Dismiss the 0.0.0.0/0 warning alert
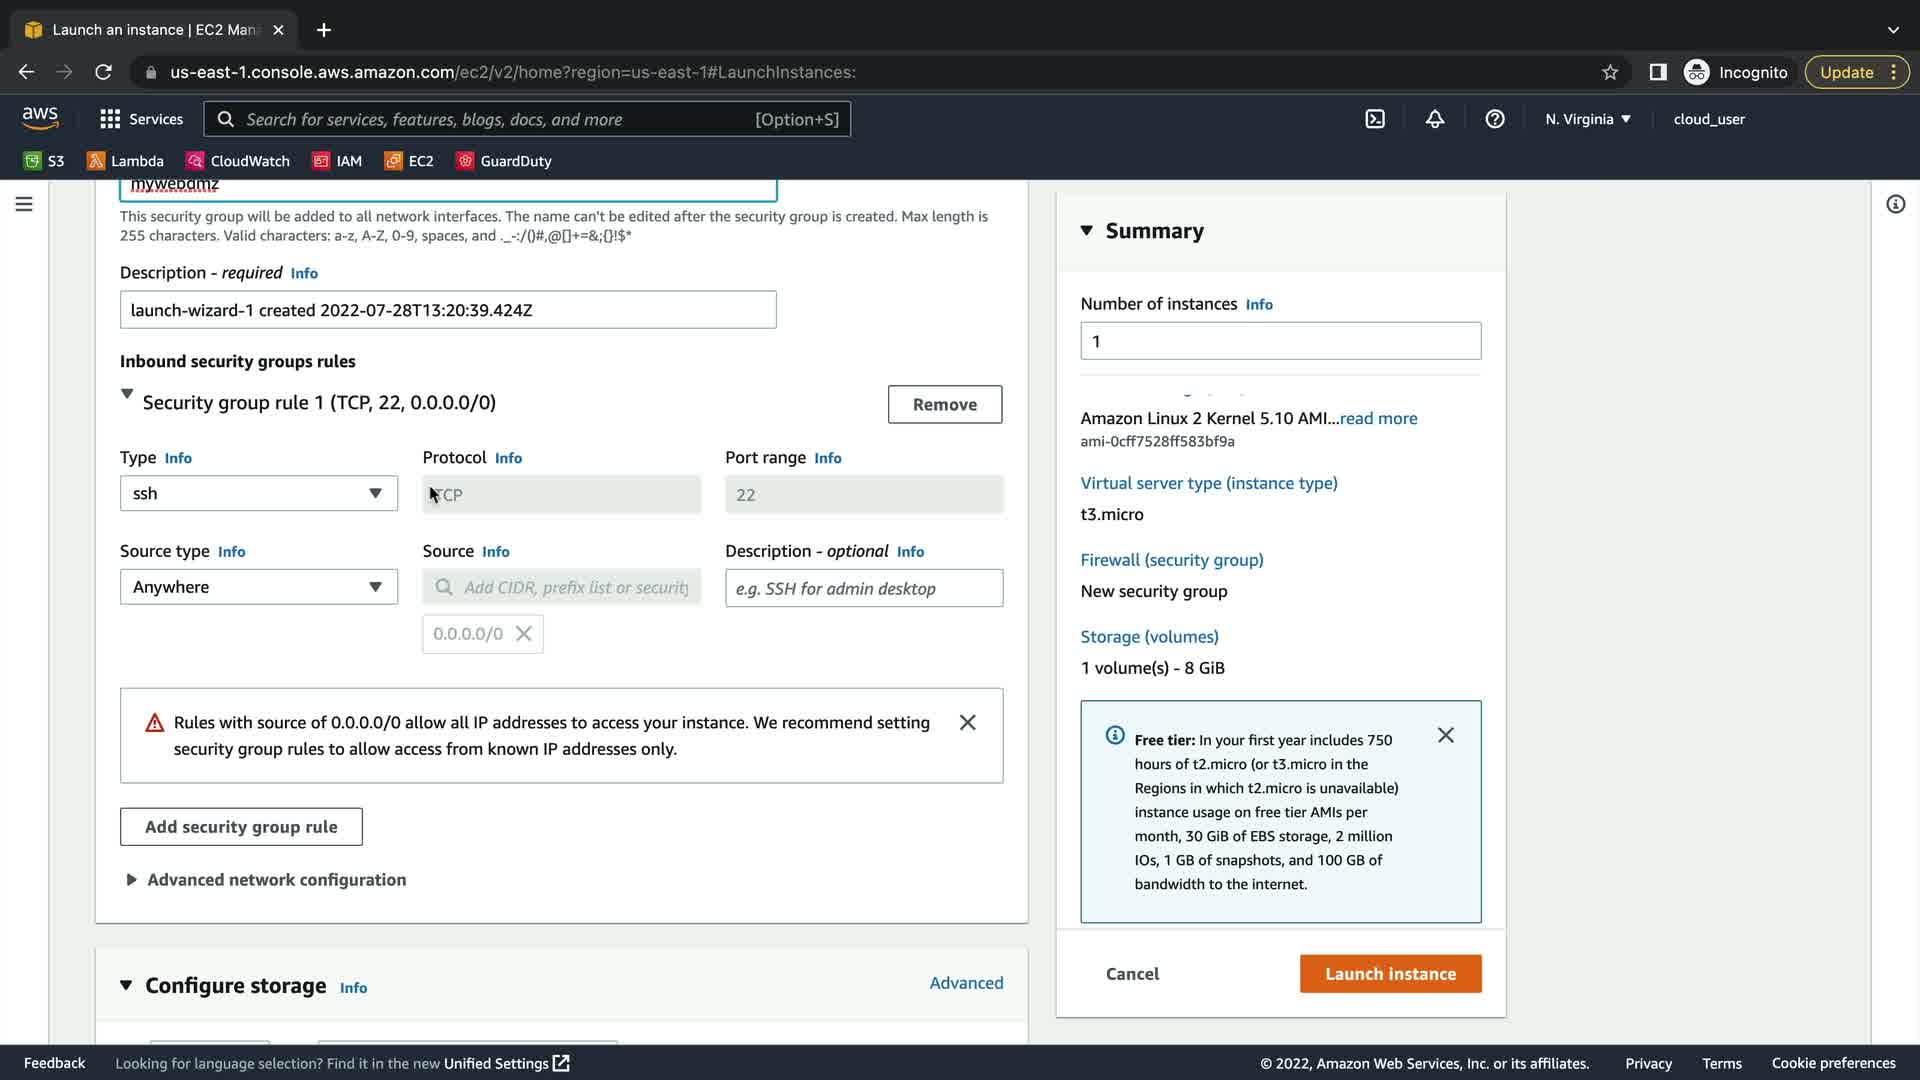 pyautogui.click(x=967, y=722)
